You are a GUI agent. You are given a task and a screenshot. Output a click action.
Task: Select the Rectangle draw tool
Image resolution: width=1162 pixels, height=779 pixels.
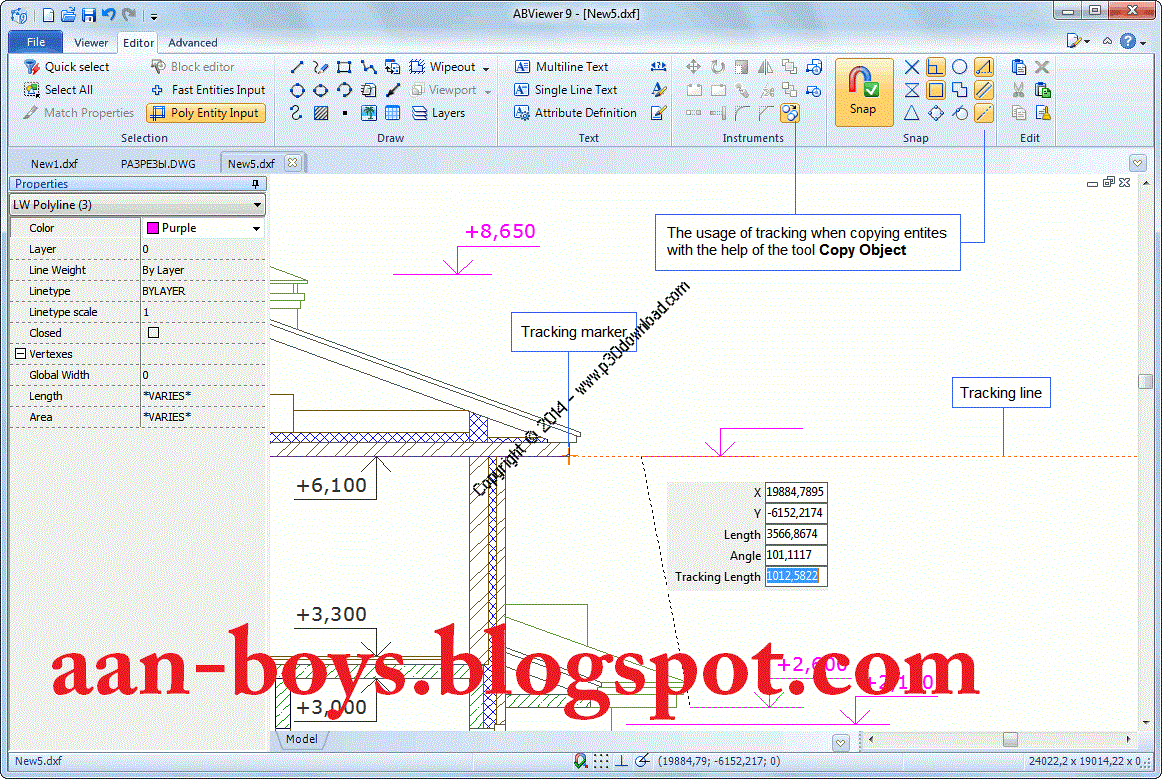(344, 67)
